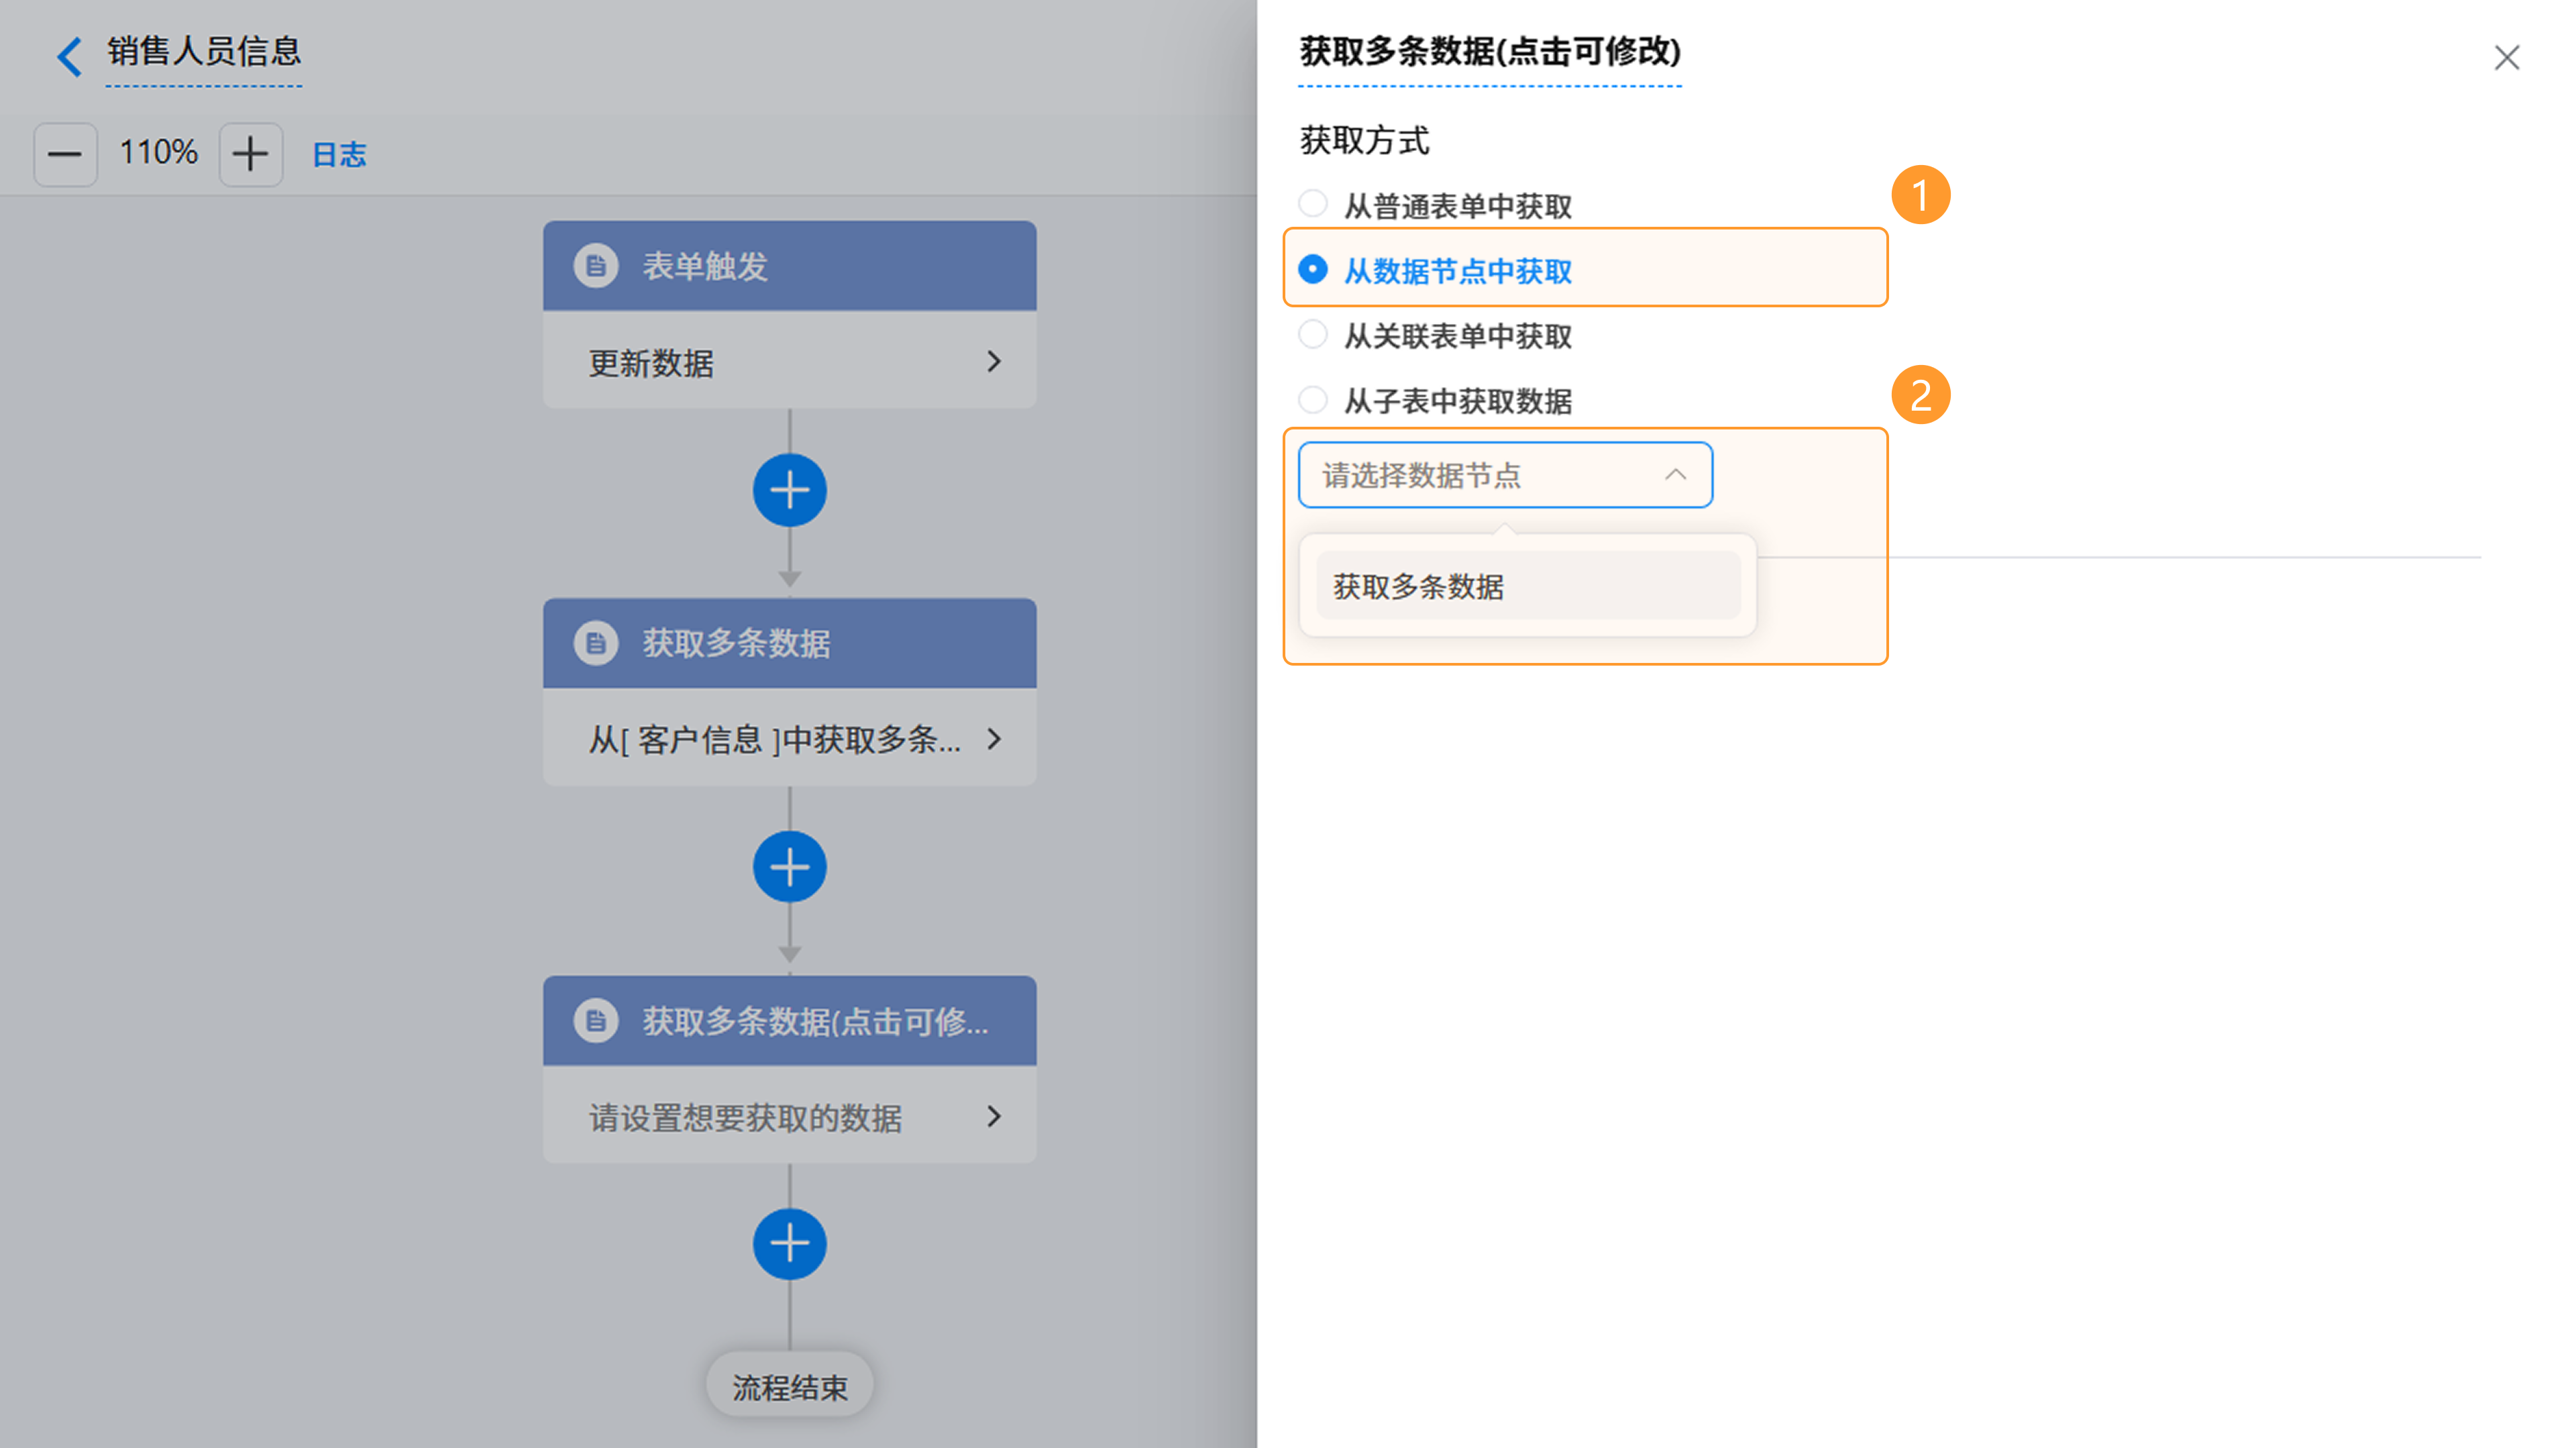Click the 110% zoom level value

pos(158,153)
